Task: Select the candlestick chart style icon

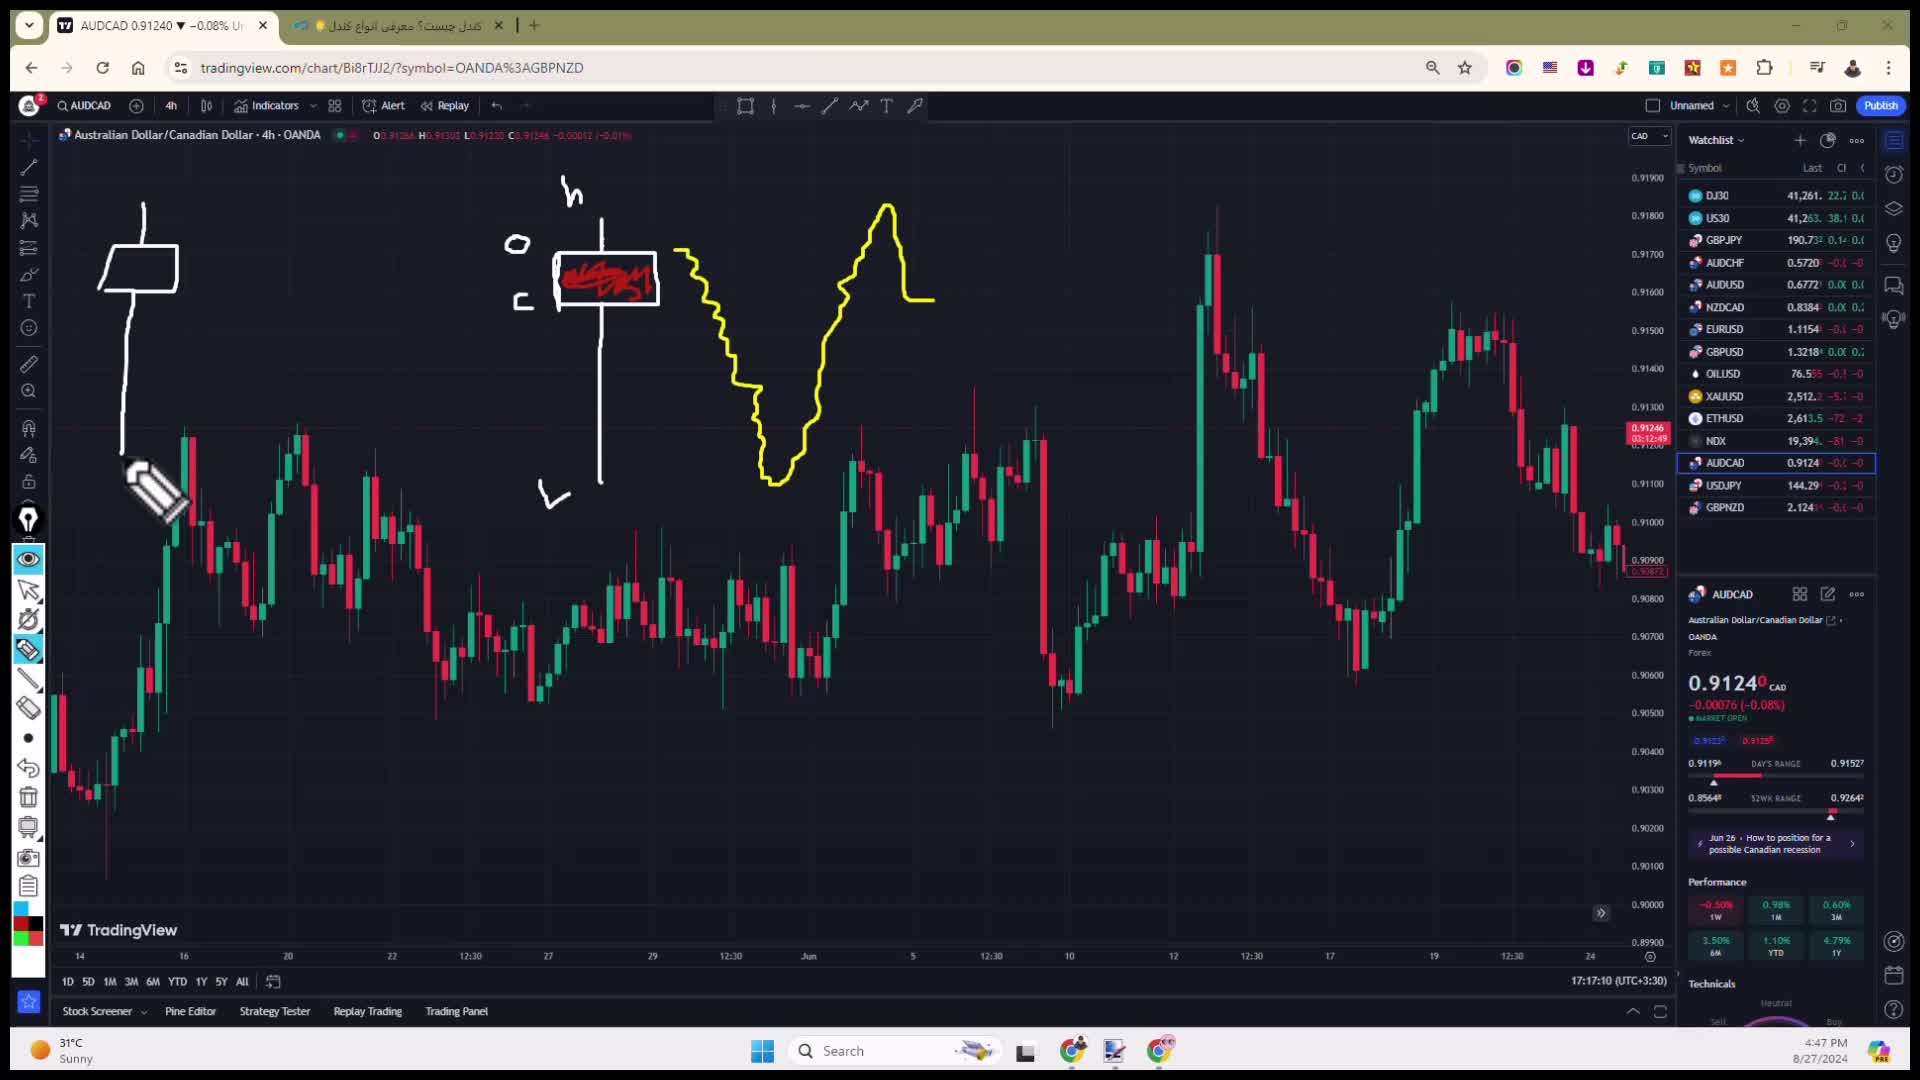Action: pos(207,105)
